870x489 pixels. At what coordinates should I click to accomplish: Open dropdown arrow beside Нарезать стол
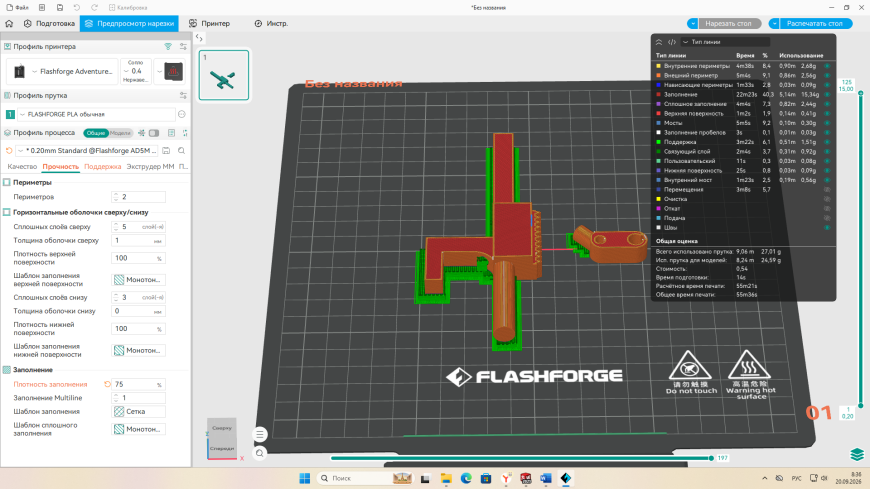692,23
